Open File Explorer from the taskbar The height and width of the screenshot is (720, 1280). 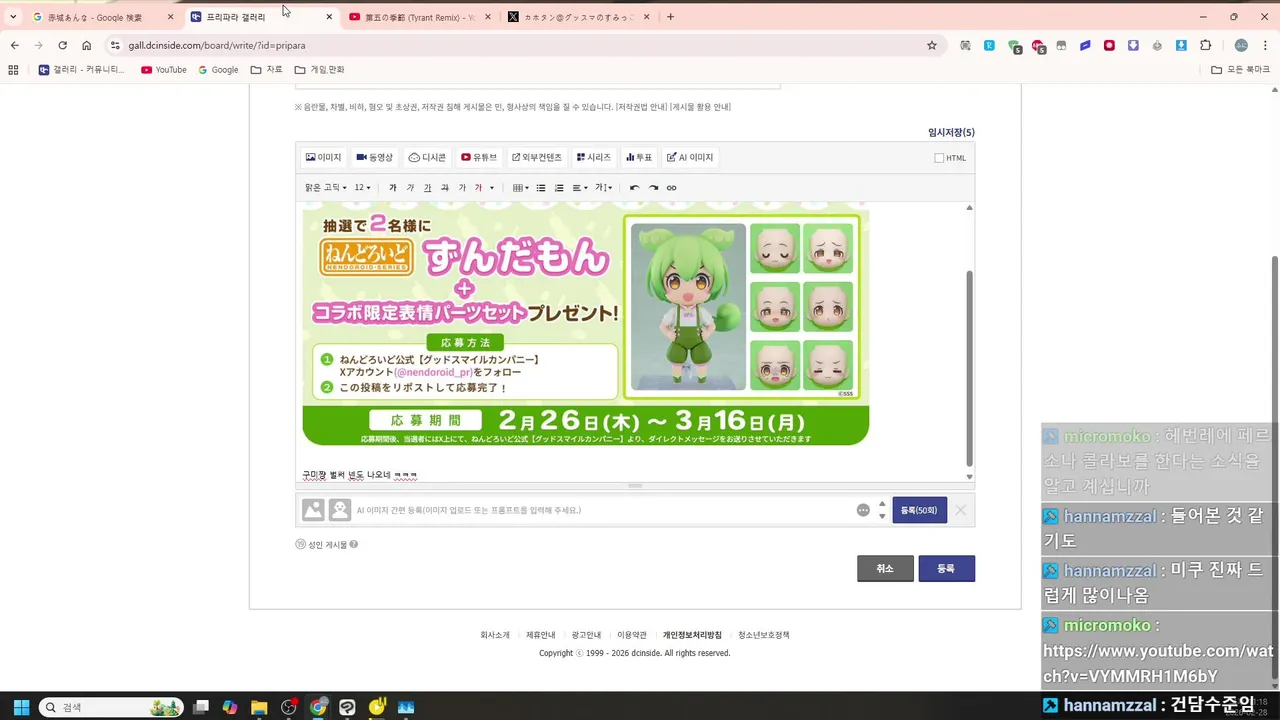pos(259,707)
